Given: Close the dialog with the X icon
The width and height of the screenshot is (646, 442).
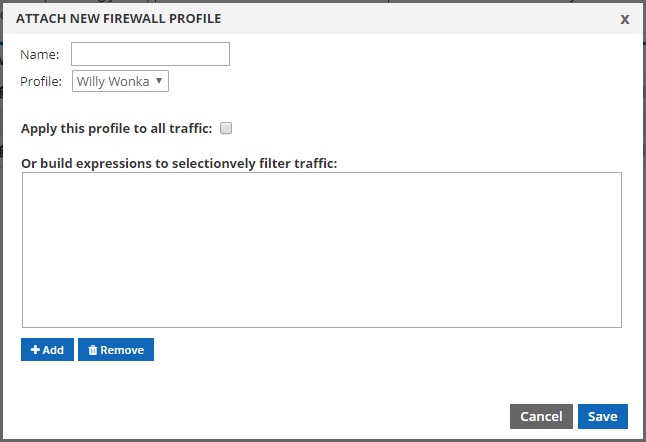Looking at the screenshot, I should pos(625,19).
